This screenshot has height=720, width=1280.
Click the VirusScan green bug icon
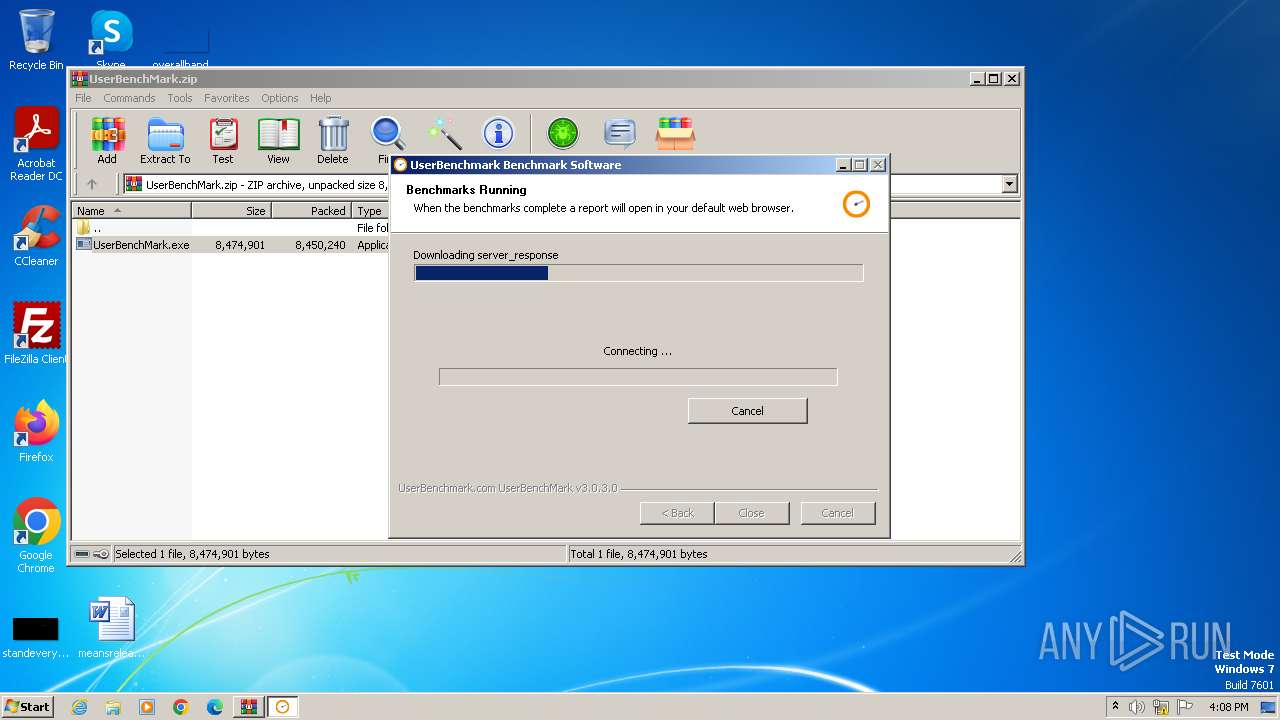tap(563, 133)
